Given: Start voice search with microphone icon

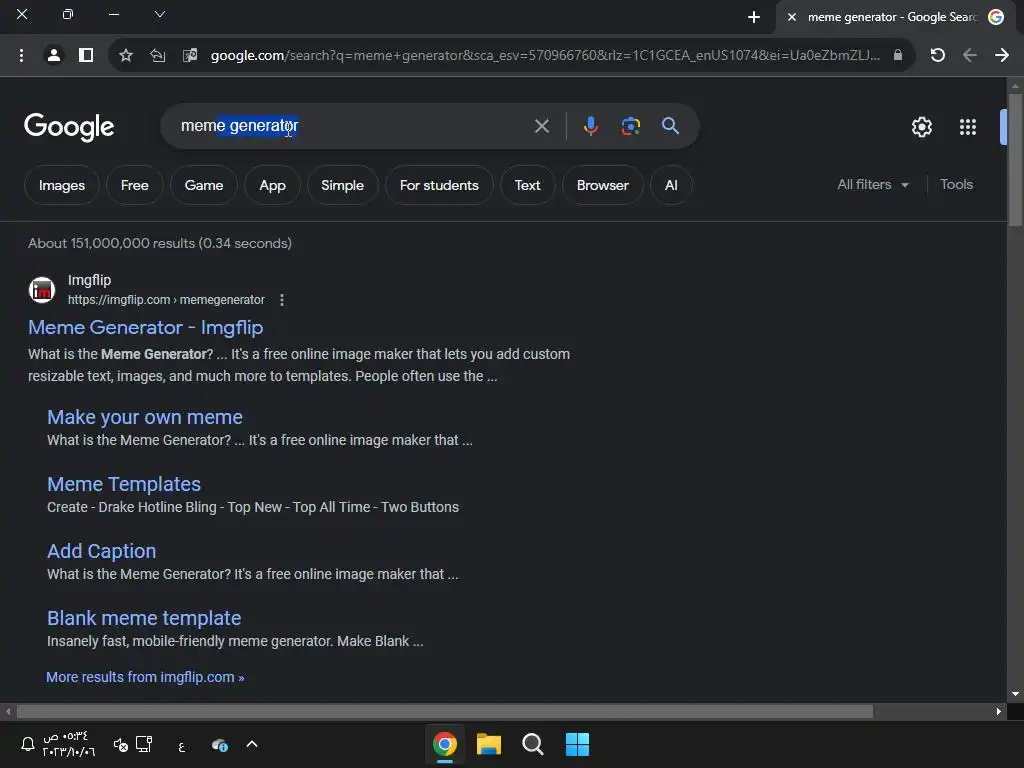Looking at the screenshot, I should click(x=590, y=126).
